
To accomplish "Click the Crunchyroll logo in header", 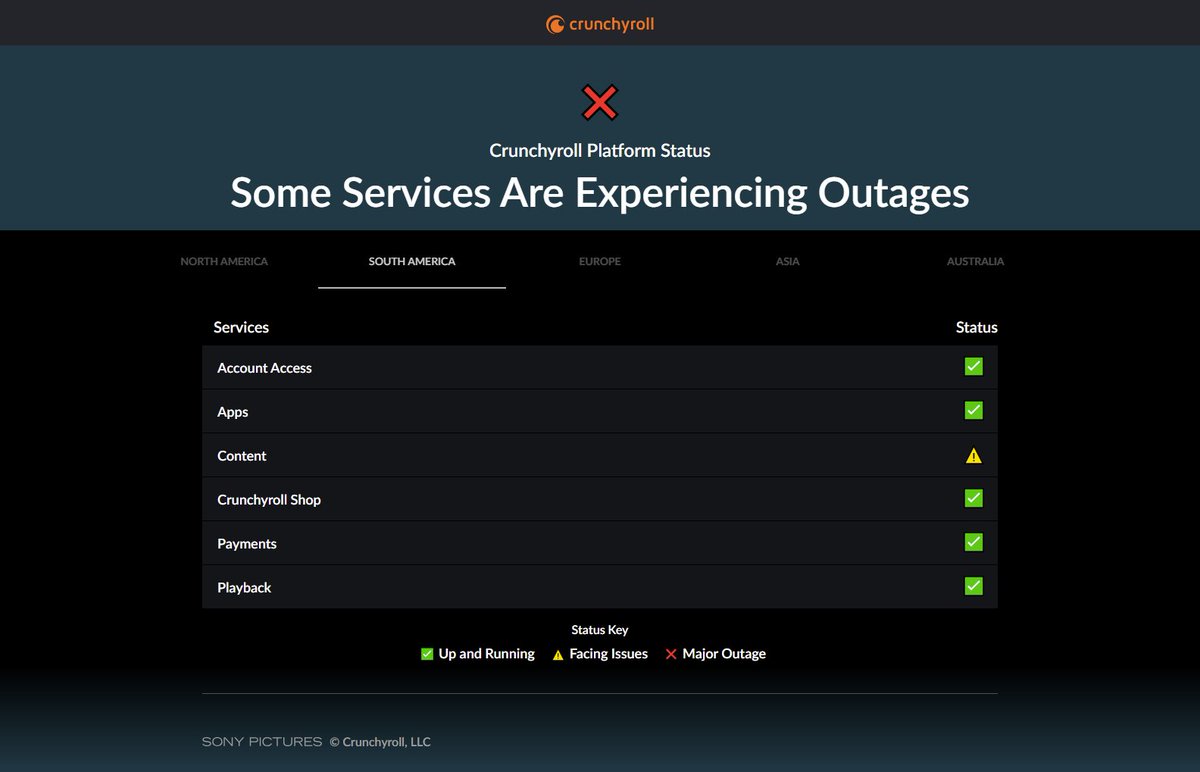I will pos(600,24).
